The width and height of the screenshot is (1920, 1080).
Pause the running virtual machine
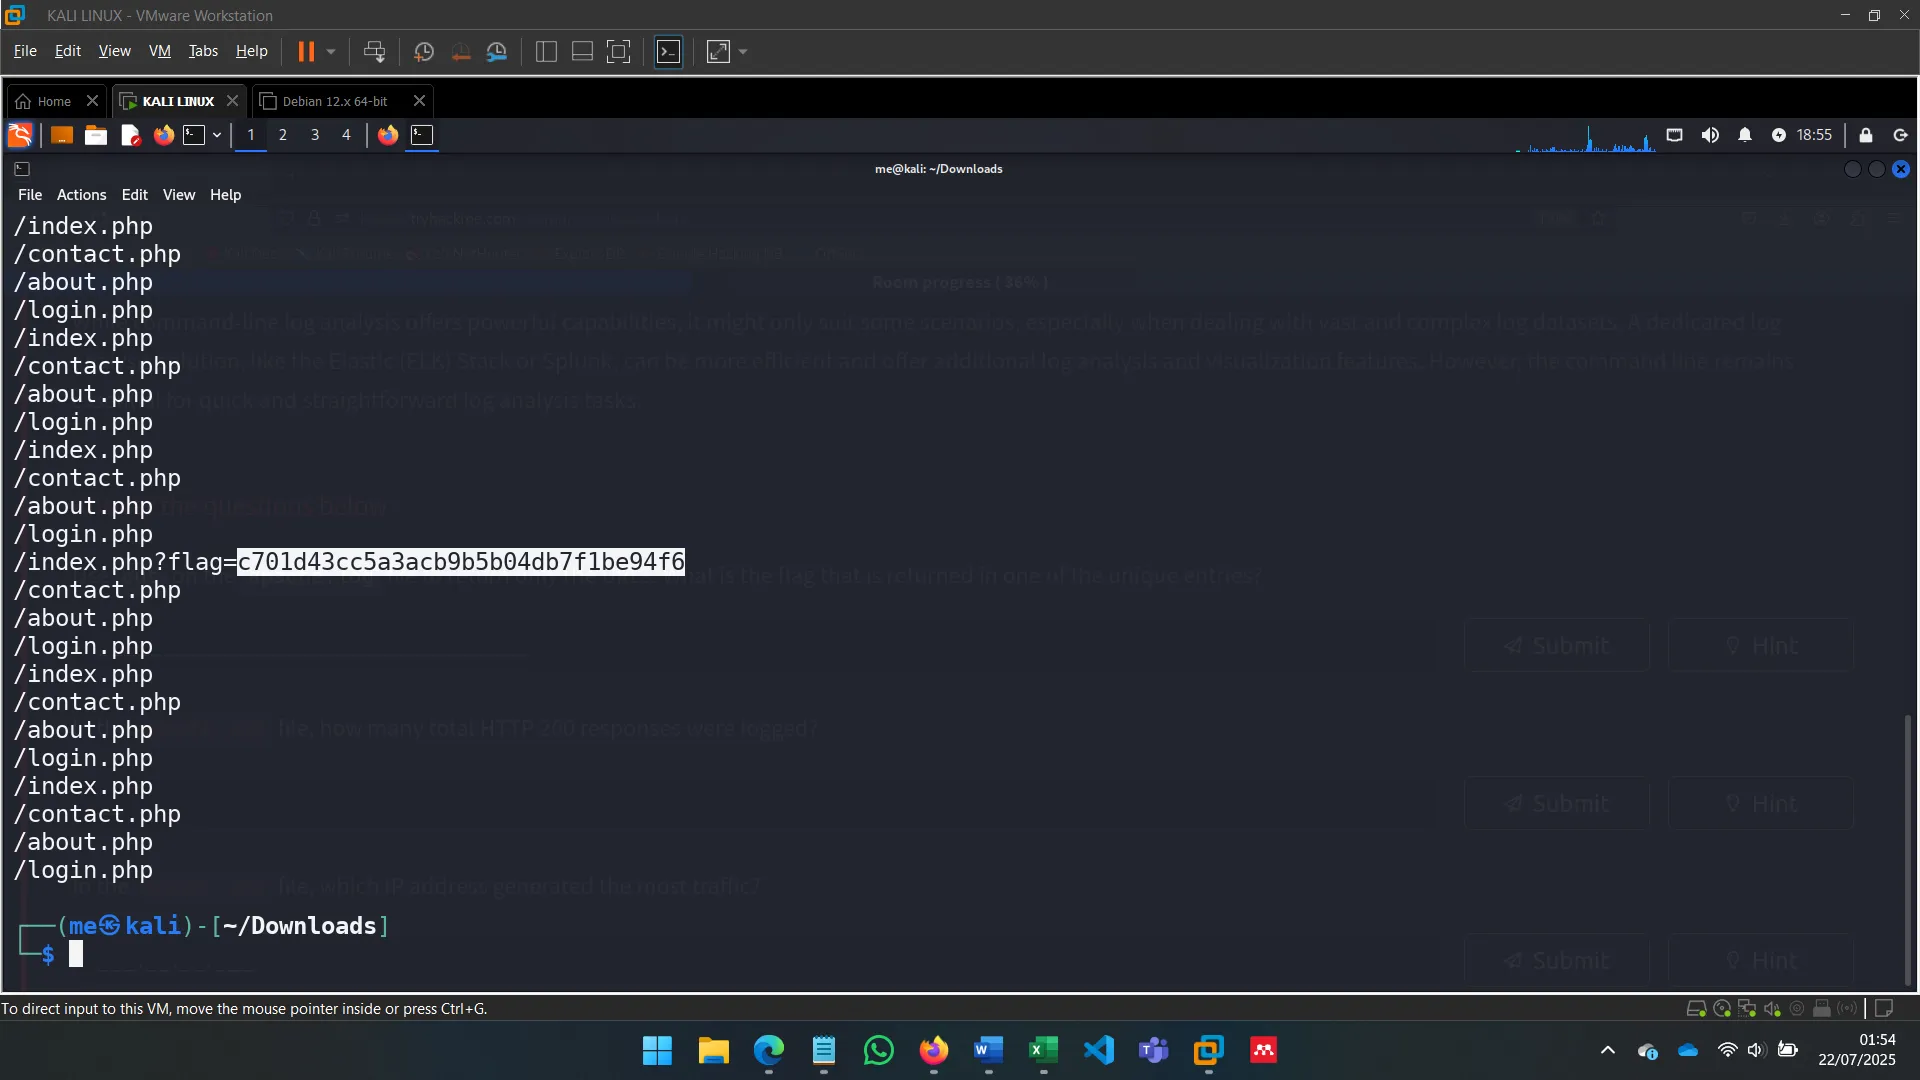[307, 51]
